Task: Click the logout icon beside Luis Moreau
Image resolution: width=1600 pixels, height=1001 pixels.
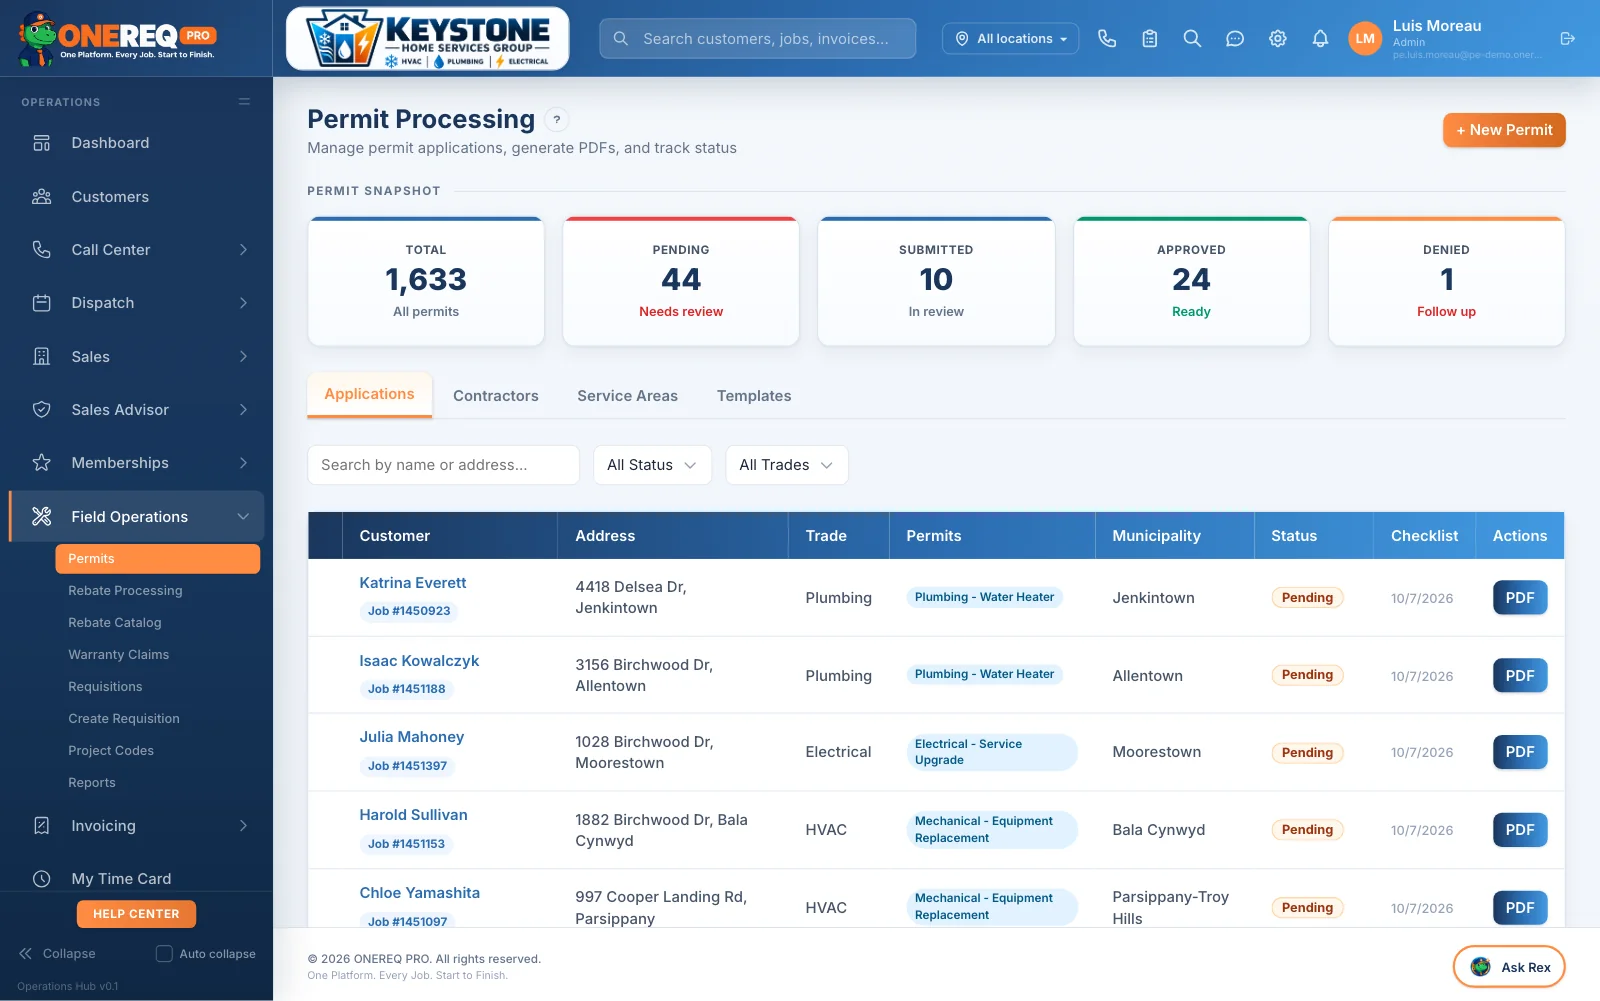Action: click(x=1567, y=38)
